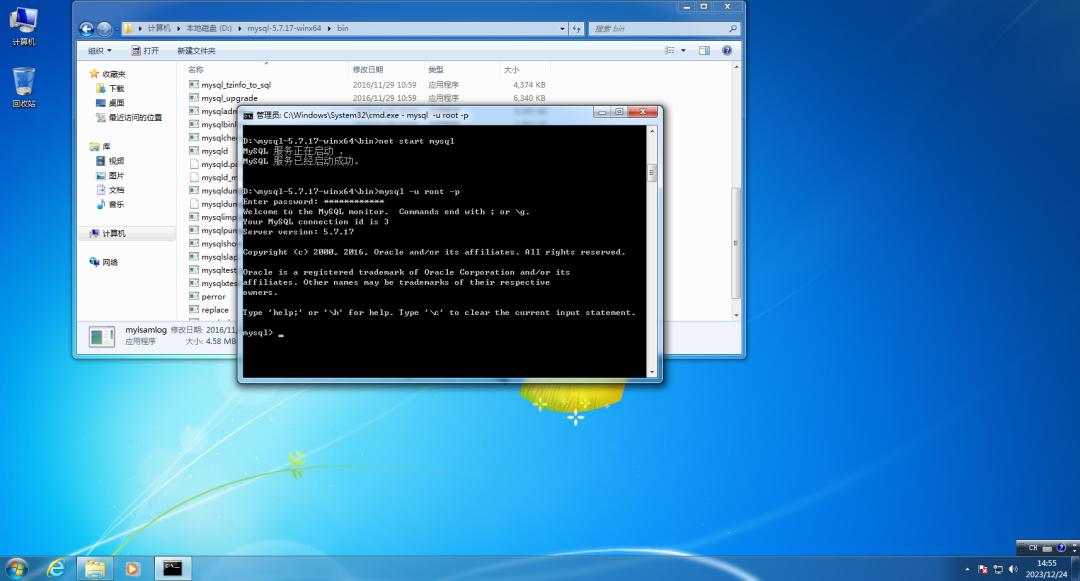This screenshot has height=581, width=1080.
Task: Click language bar help icon
Action: (x=1061, y=548)
